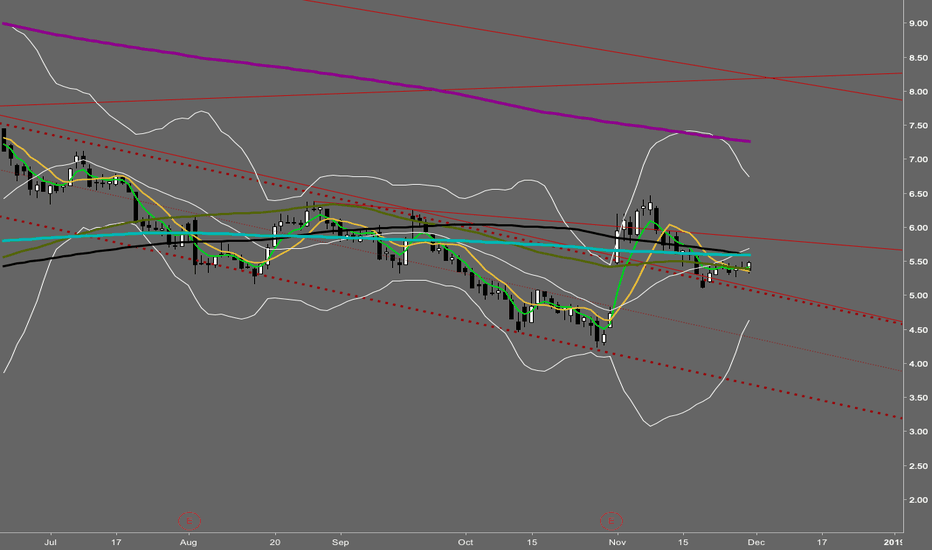The image size is (932, 550).
Task: Click the 4.00 price axis label
Action: tap(918, 364)
